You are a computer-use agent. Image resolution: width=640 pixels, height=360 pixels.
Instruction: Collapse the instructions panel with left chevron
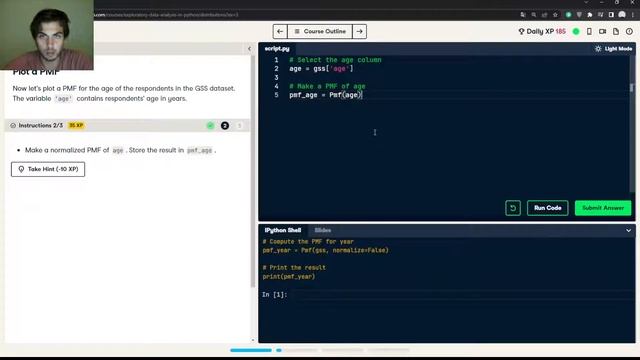[x=249, y=49]
